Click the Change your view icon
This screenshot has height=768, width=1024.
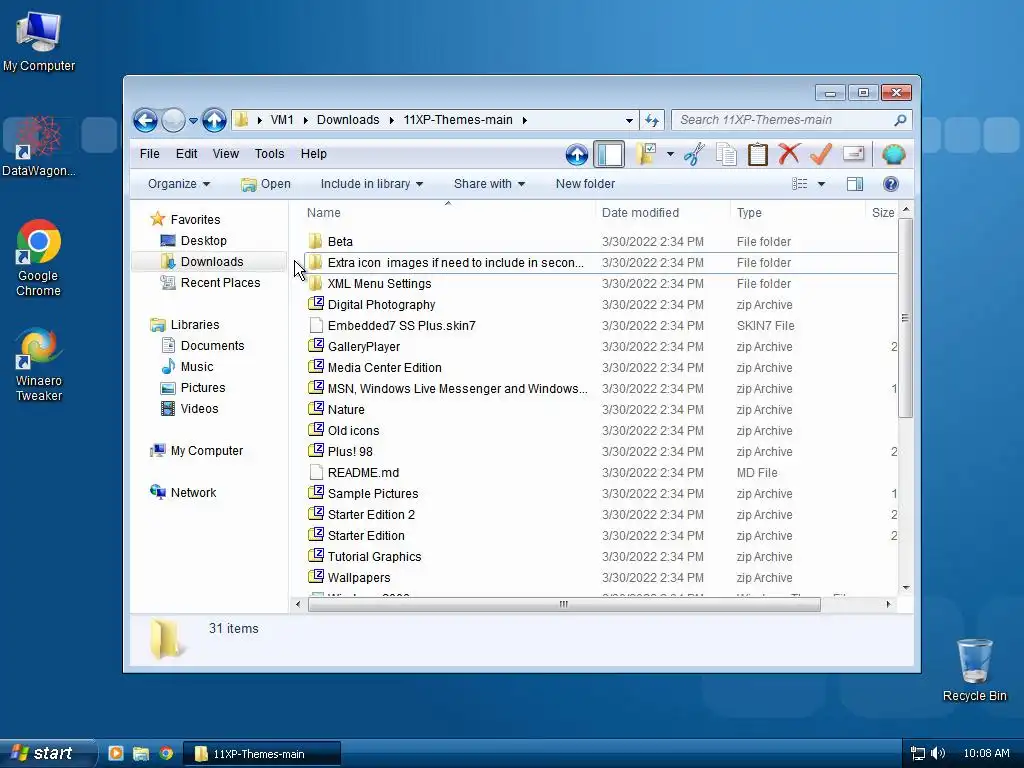click(x=799, y=184)
